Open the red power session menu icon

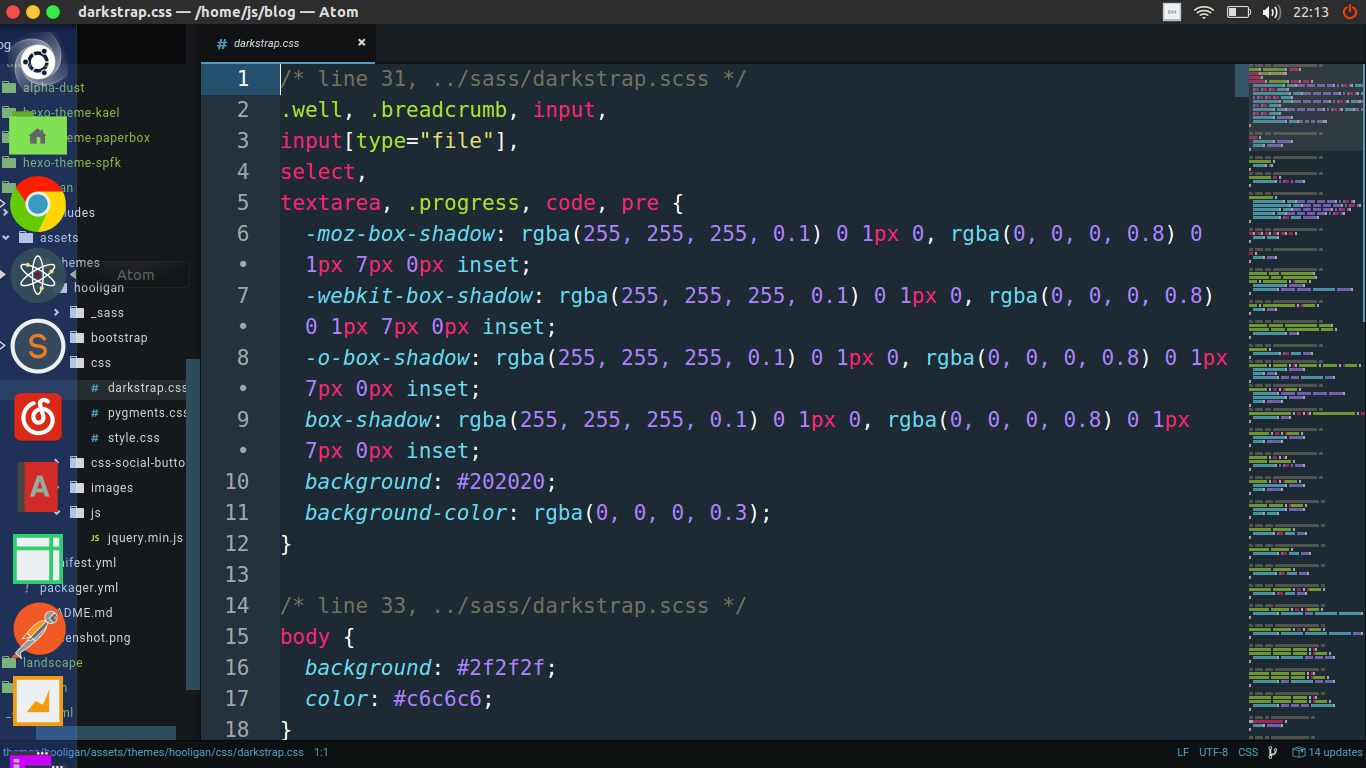pos(1350,12)
